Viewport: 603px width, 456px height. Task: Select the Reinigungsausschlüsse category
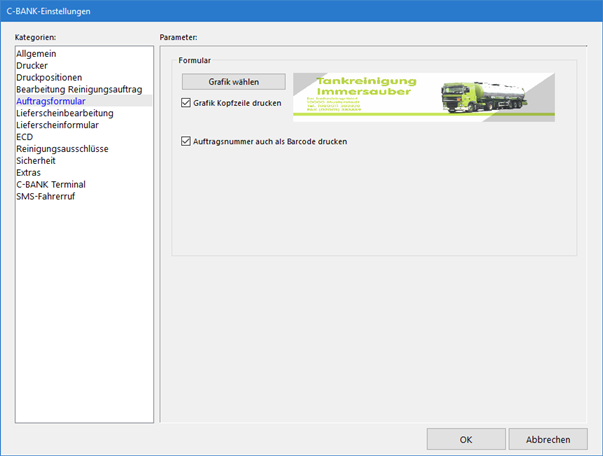[x=62, y=149]
